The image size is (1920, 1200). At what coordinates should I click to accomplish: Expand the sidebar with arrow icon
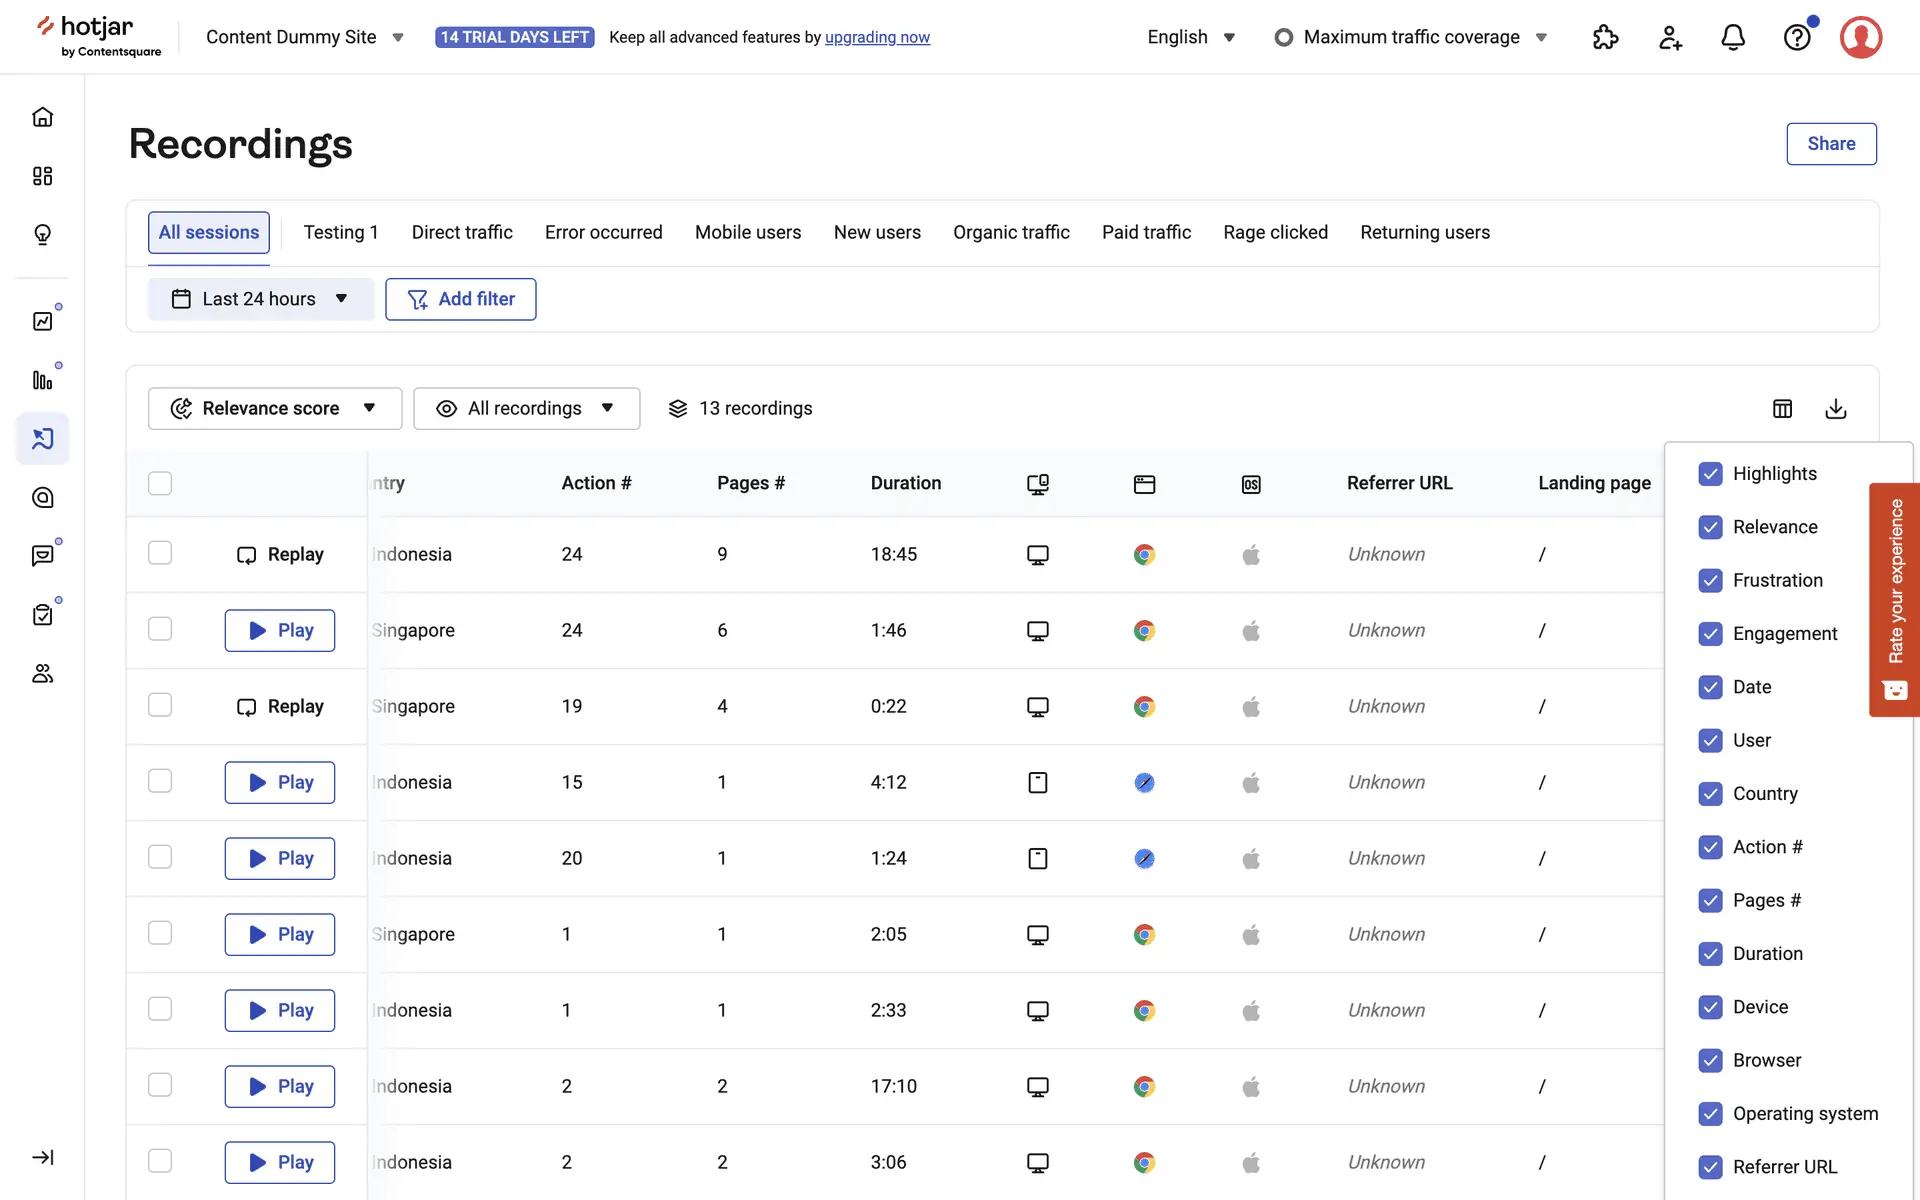[42, 1157]
